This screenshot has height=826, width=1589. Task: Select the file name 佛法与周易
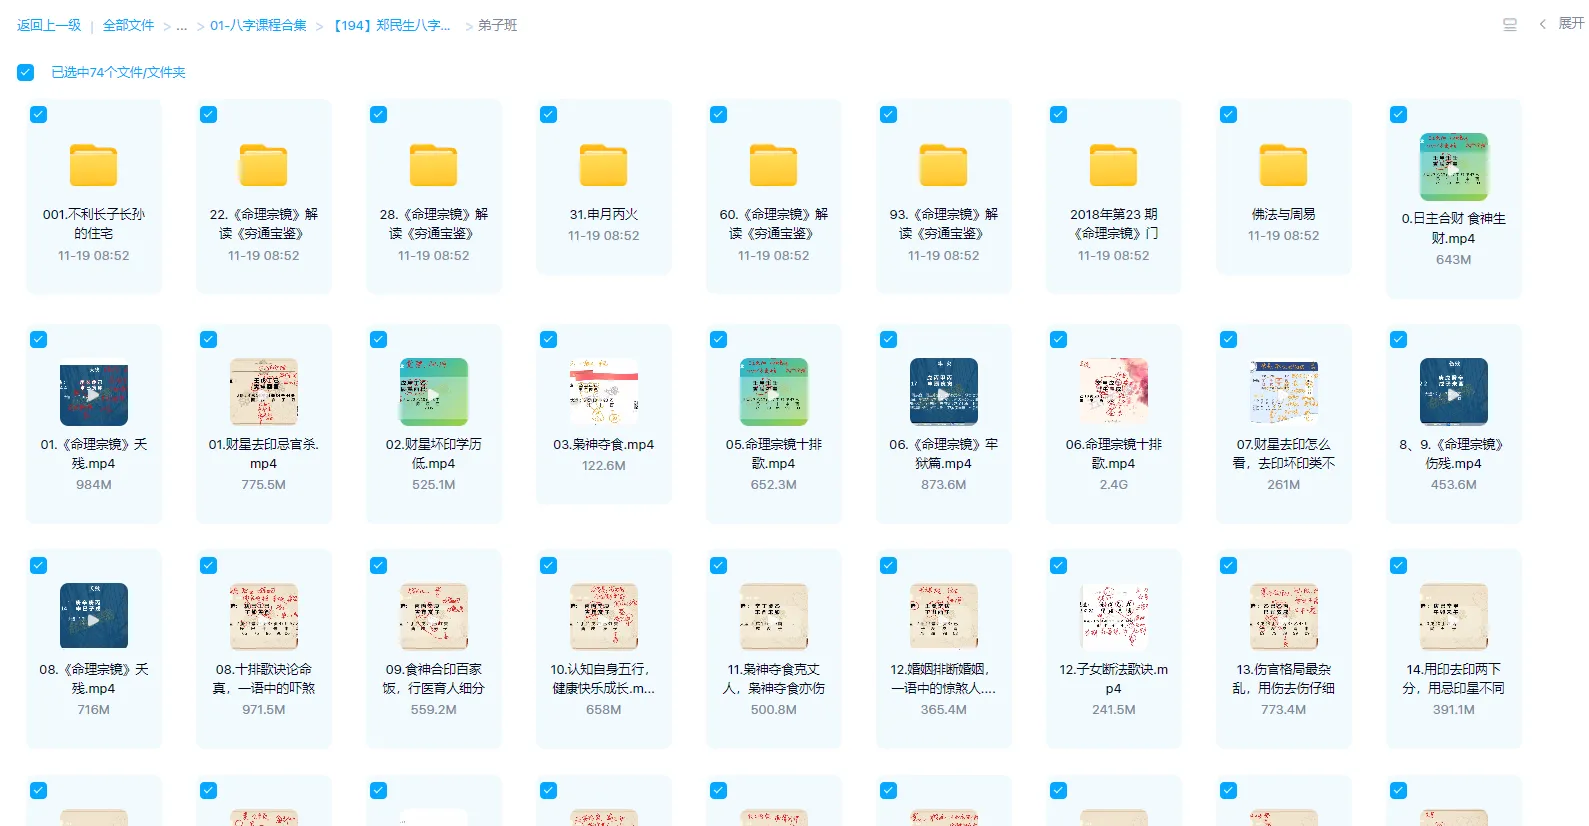click(x=1284, y=214)
